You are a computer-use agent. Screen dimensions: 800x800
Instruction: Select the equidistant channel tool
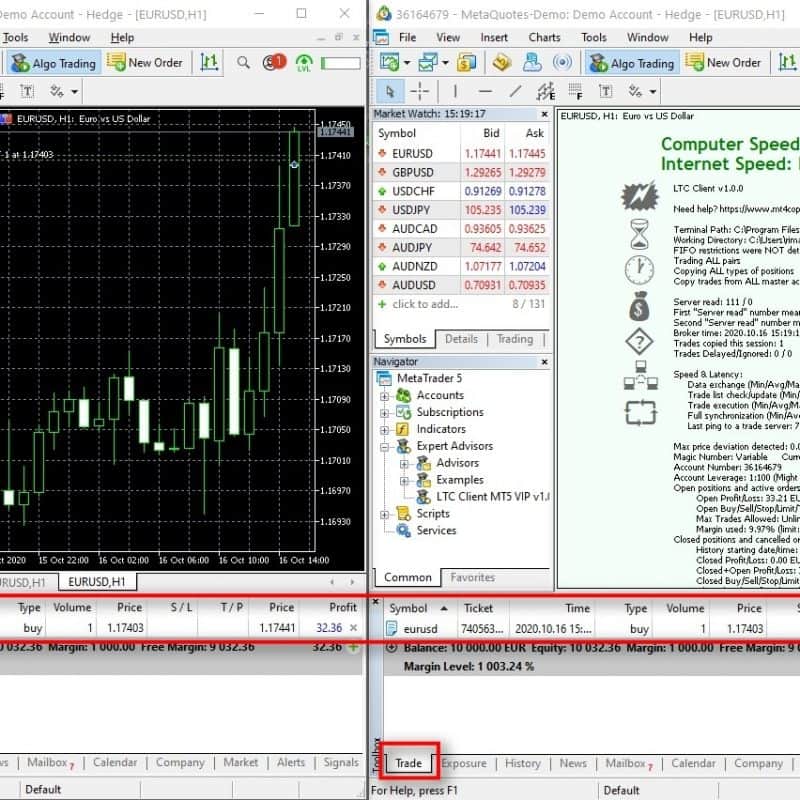tap(546, 92)
